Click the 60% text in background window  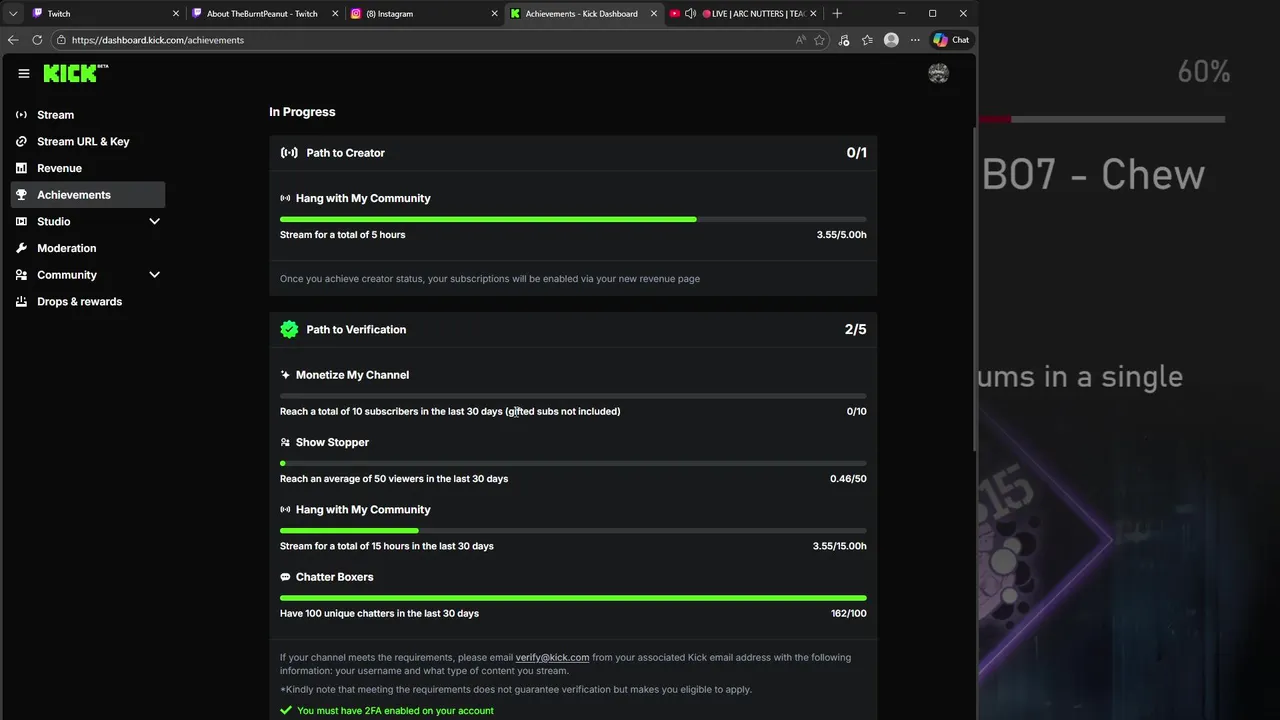click(x=1204, y=72)
